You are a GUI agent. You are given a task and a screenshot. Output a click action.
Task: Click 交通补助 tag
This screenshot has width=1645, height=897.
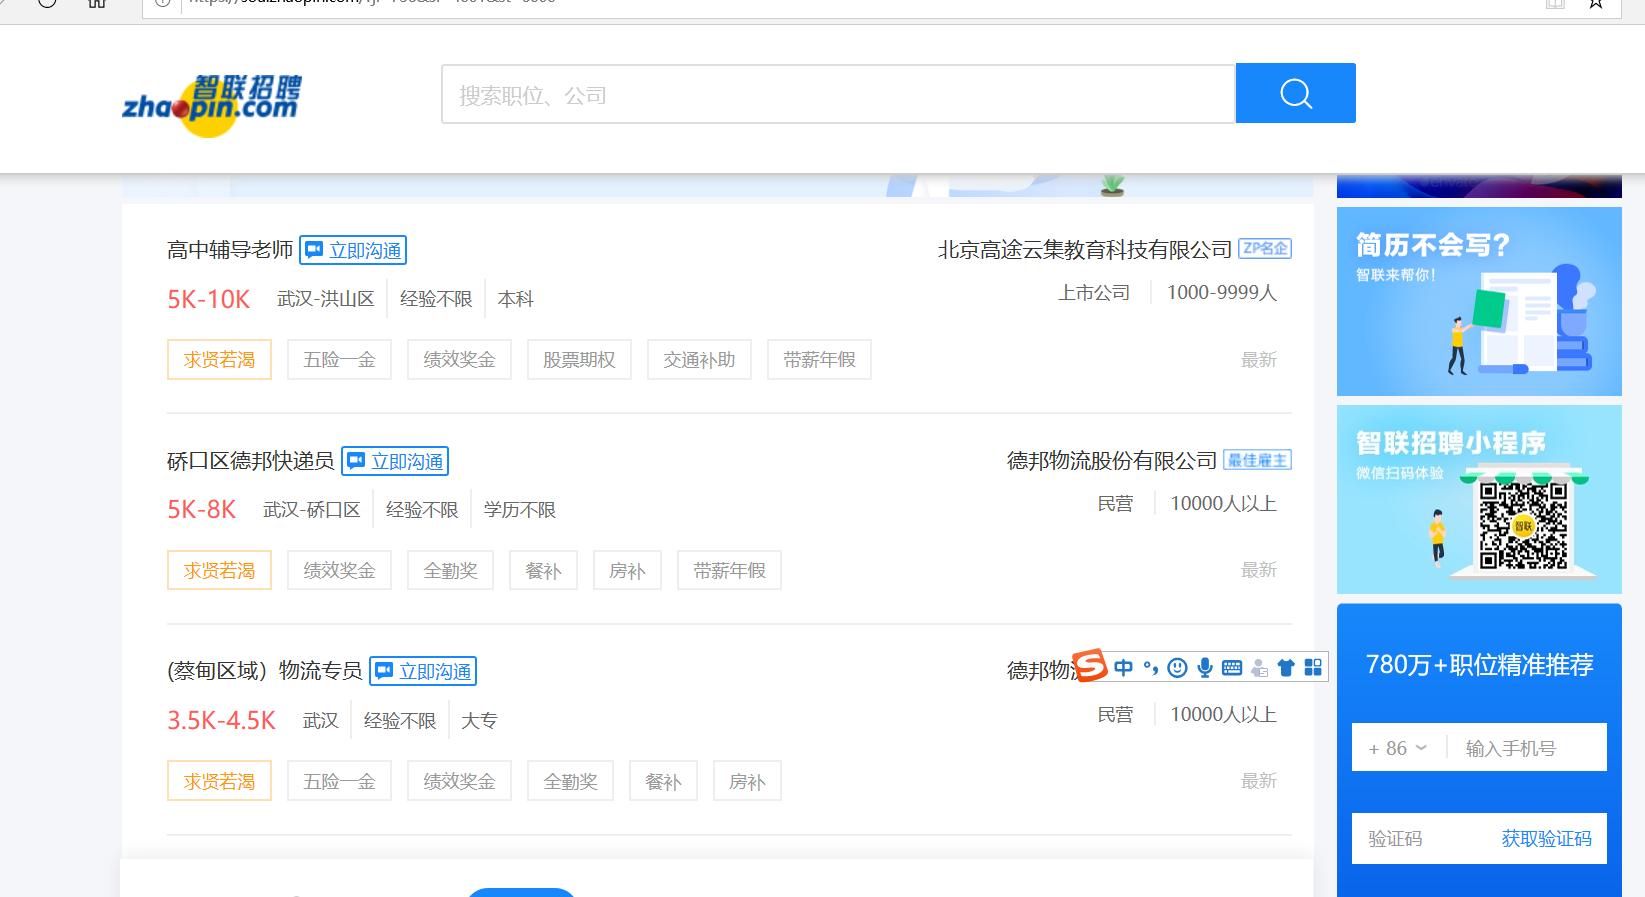click(699, 360)
